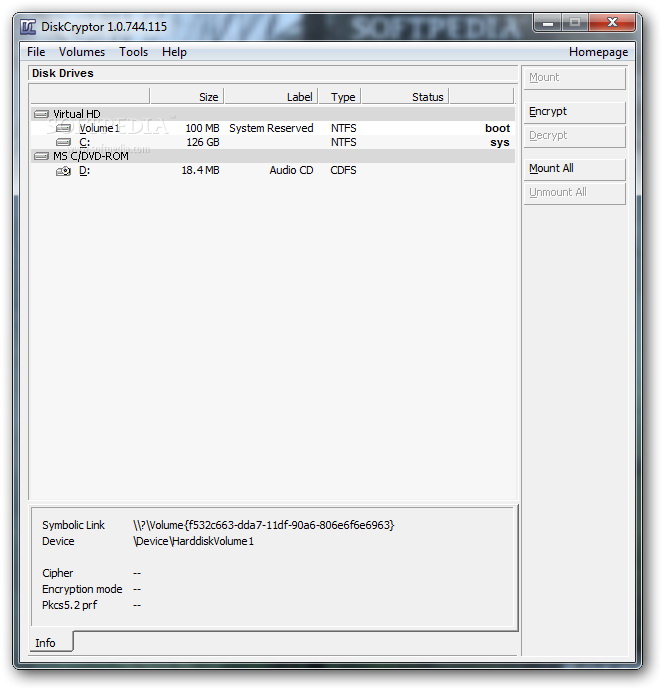Screen dimensions: 663x690
Task: Select the C: volume row
Action: pos(273,142)
